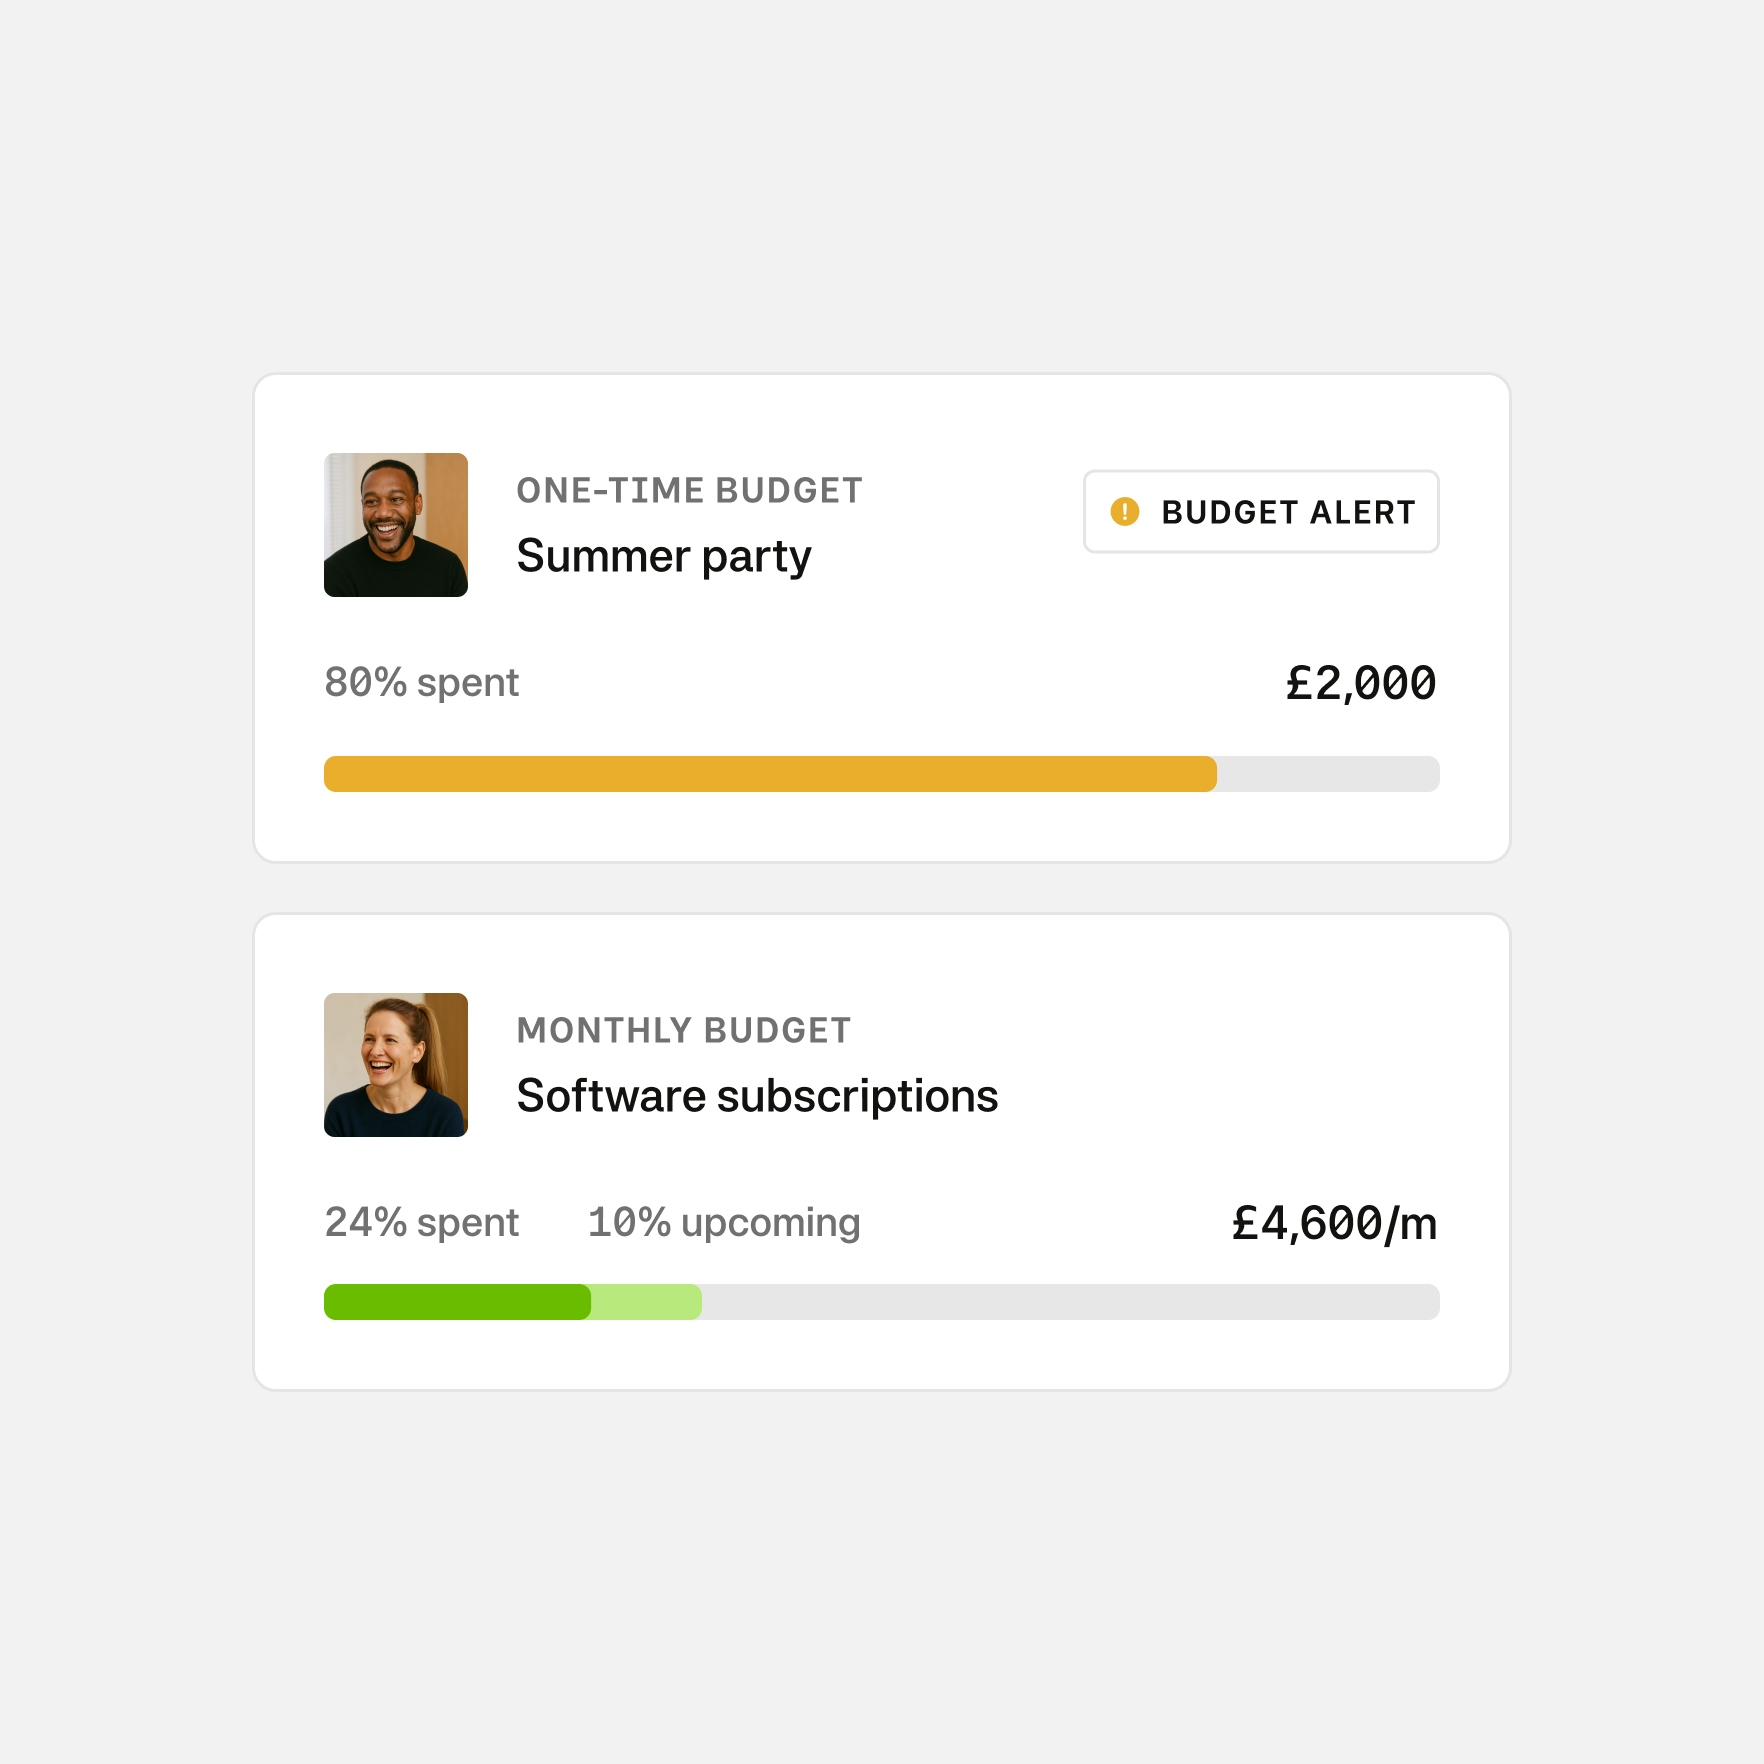Click the Summer party owner's avatar photo
This screenshot has height=1764, width=1764.
click(396, 525)
